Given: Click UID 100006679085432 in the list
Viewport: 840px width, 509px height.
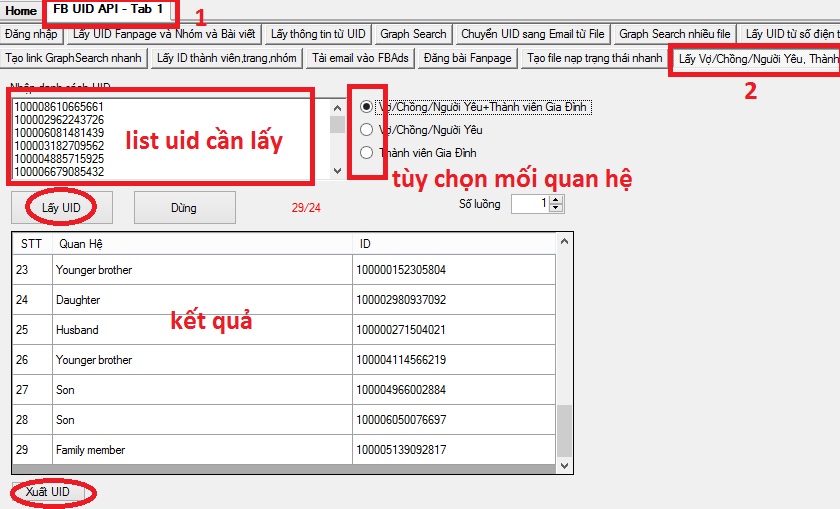Looking at the screenshot, I should pos(59,172).
